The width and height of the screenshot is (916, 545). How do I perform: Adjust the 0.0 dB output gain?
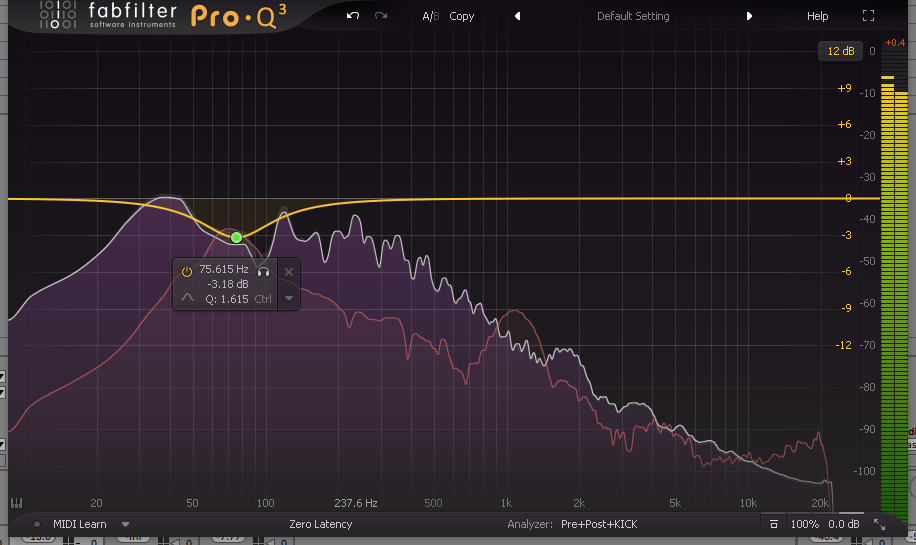844,524
